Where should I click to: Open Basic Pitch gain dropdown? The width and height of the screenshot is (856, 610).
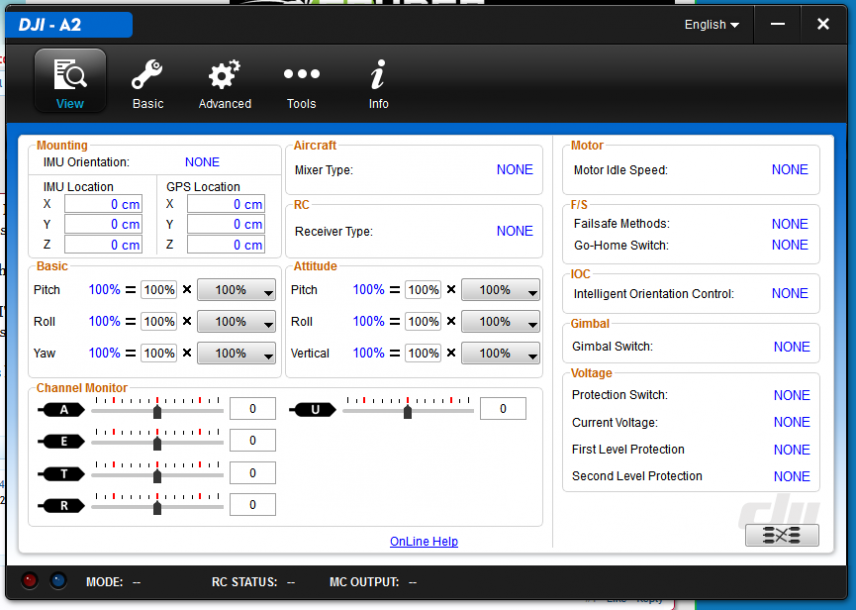236,290
